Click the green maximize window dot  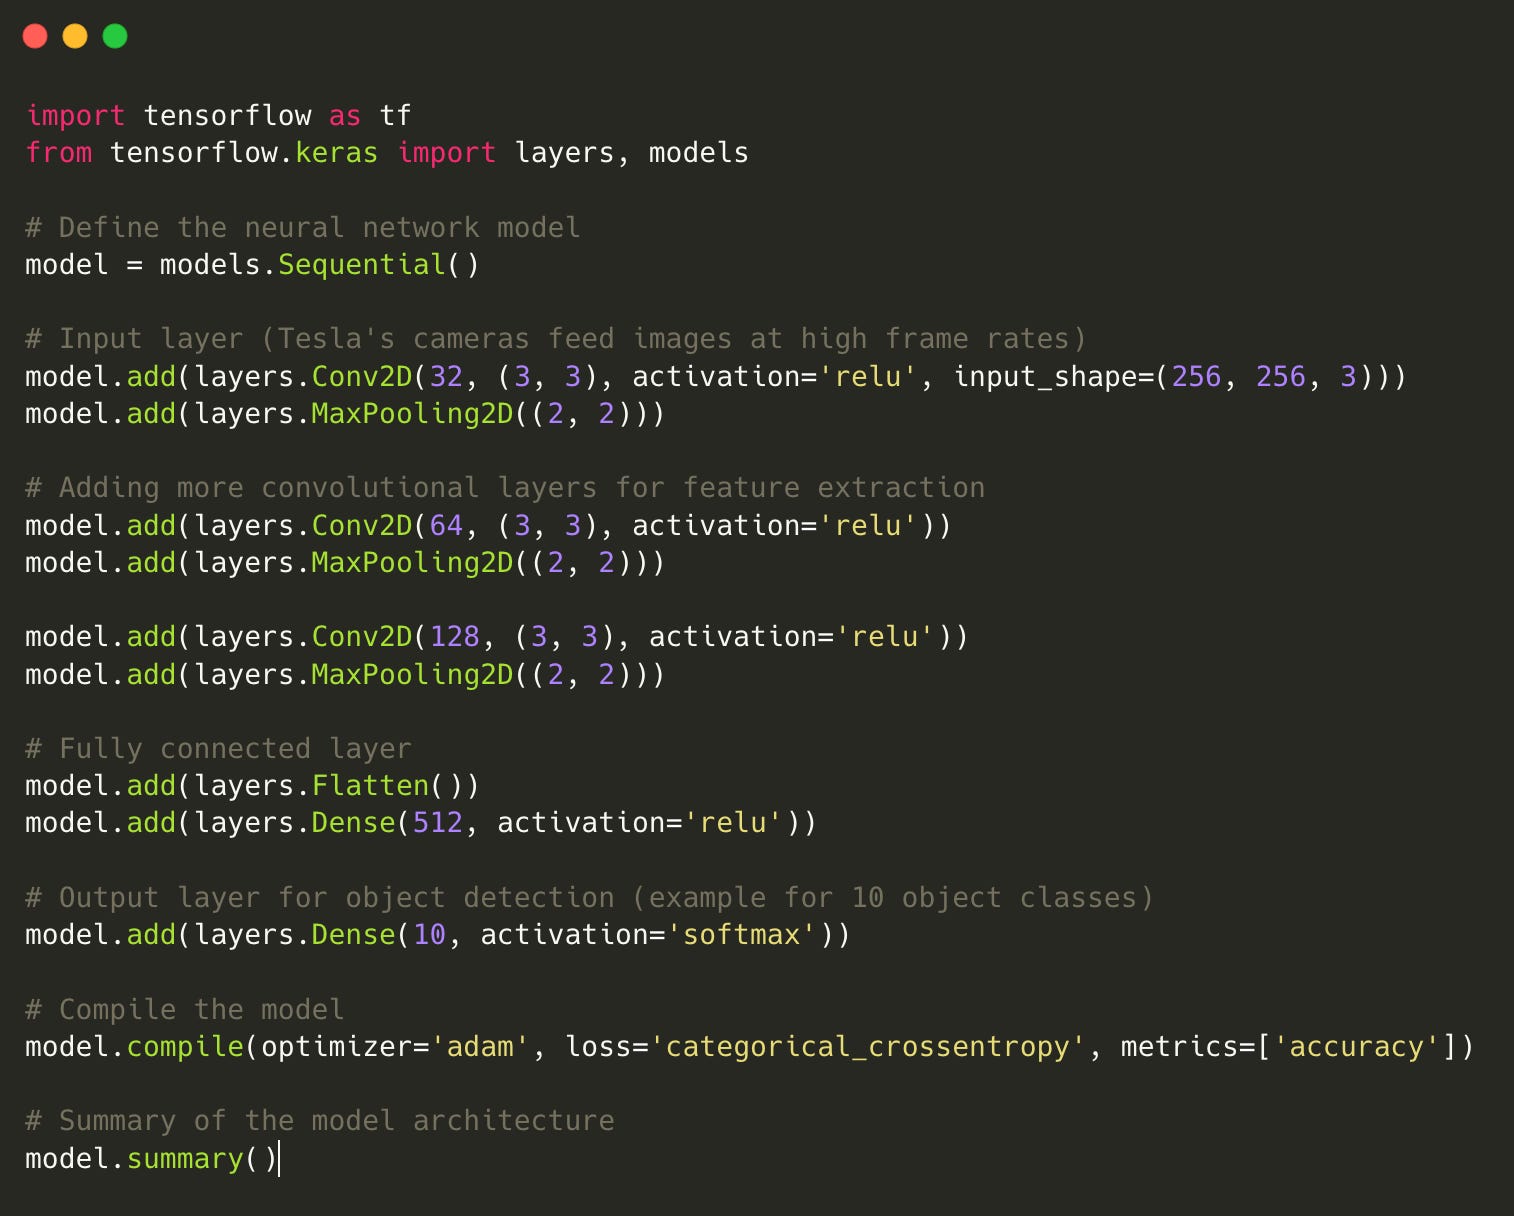[115, 36]
